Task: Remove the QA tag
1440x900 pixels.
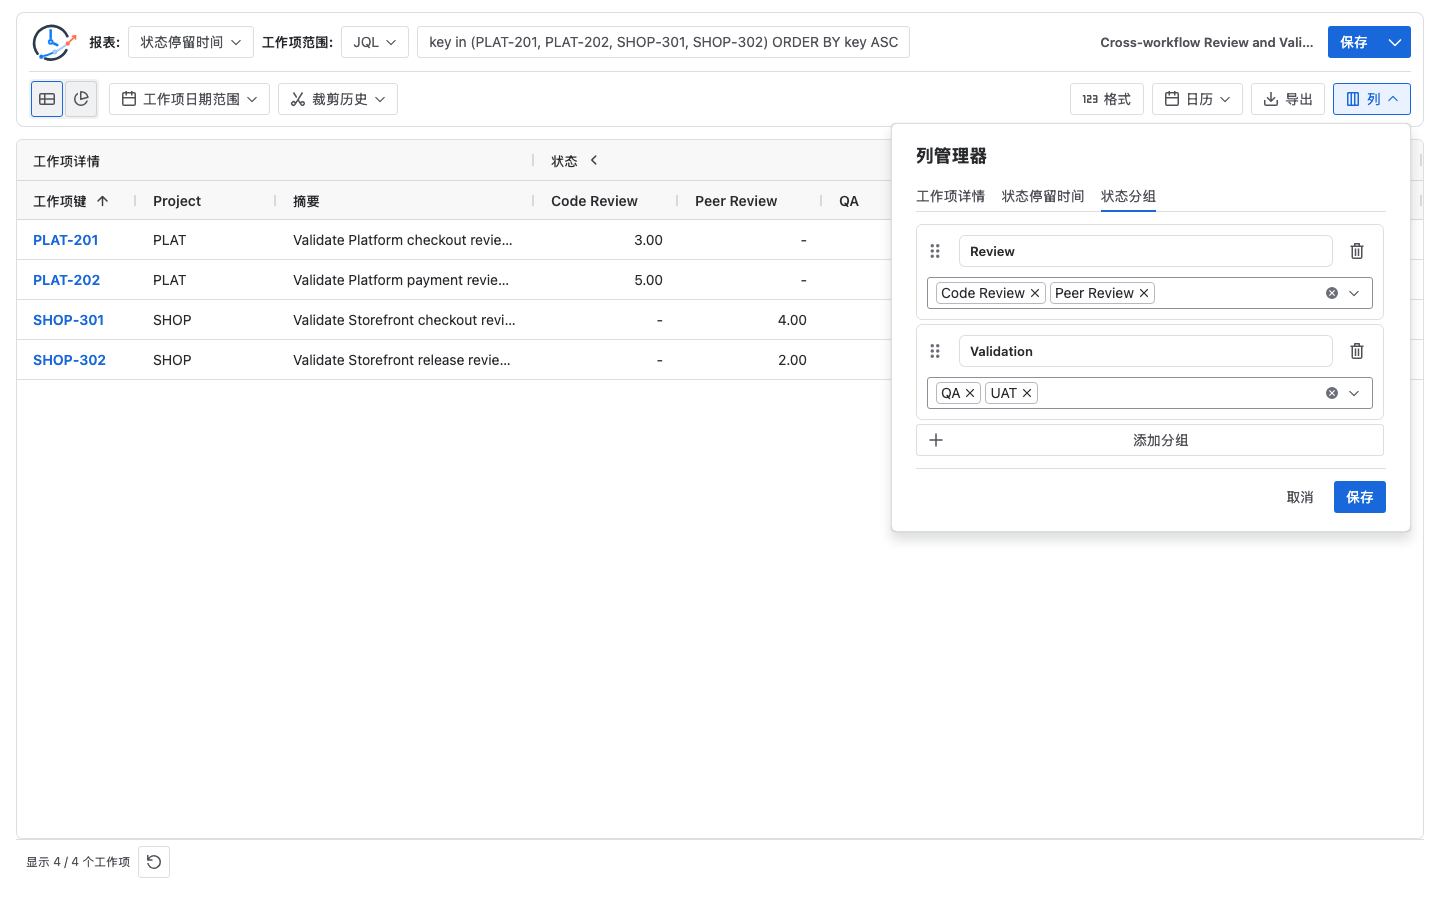Action: [x=970, y=393]
